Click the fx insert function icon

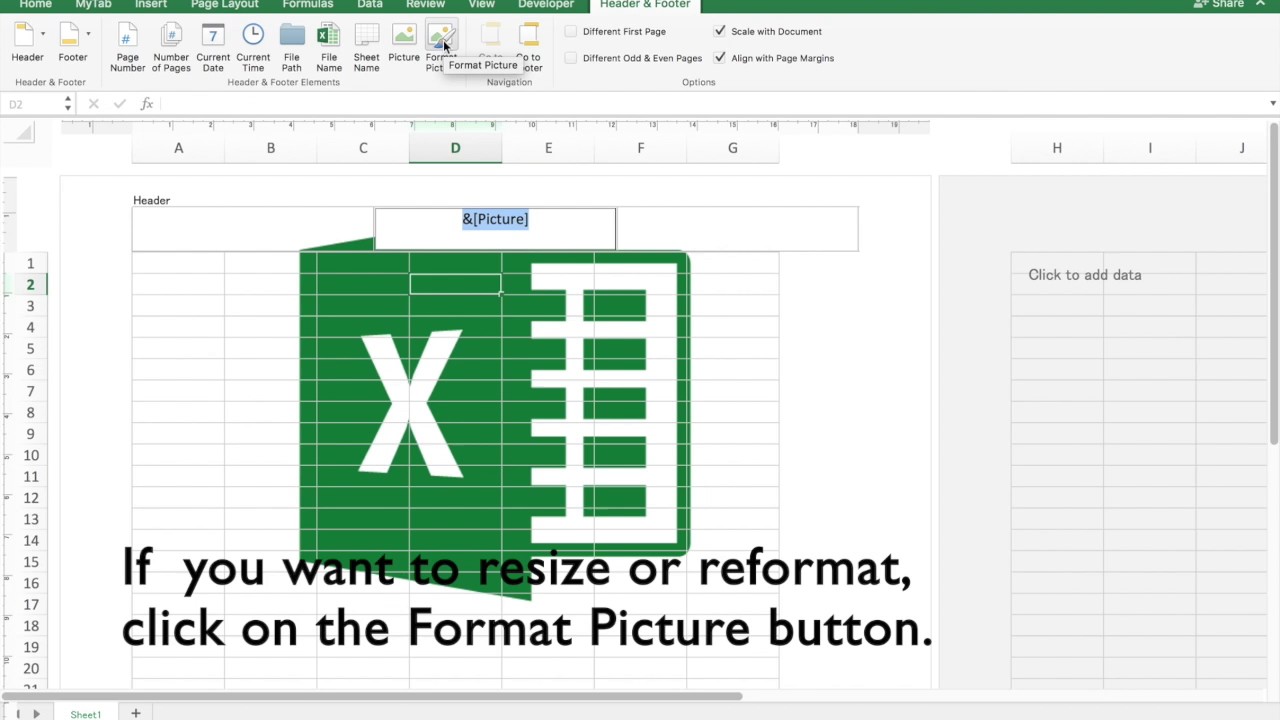point(146,104)
